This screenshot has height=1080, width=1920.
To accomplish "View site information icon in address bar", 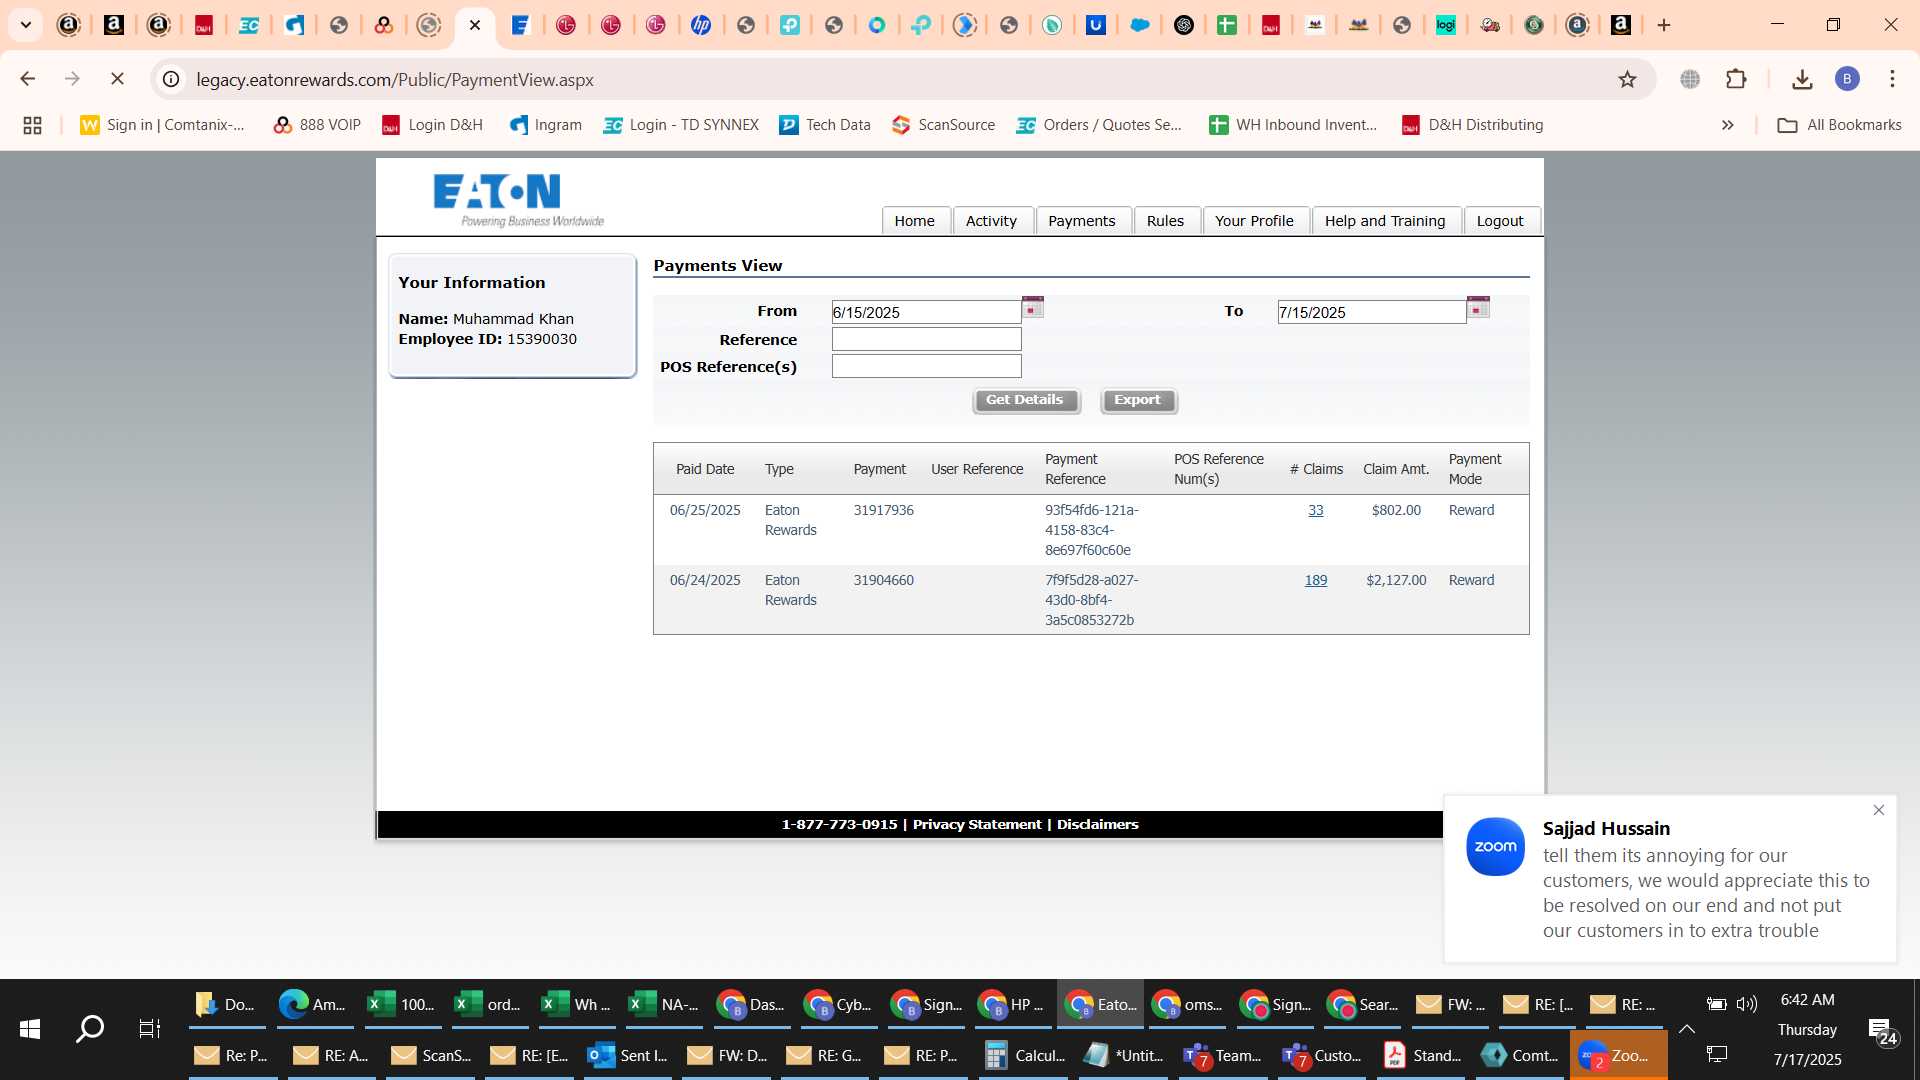I will [x=172, y=79].
